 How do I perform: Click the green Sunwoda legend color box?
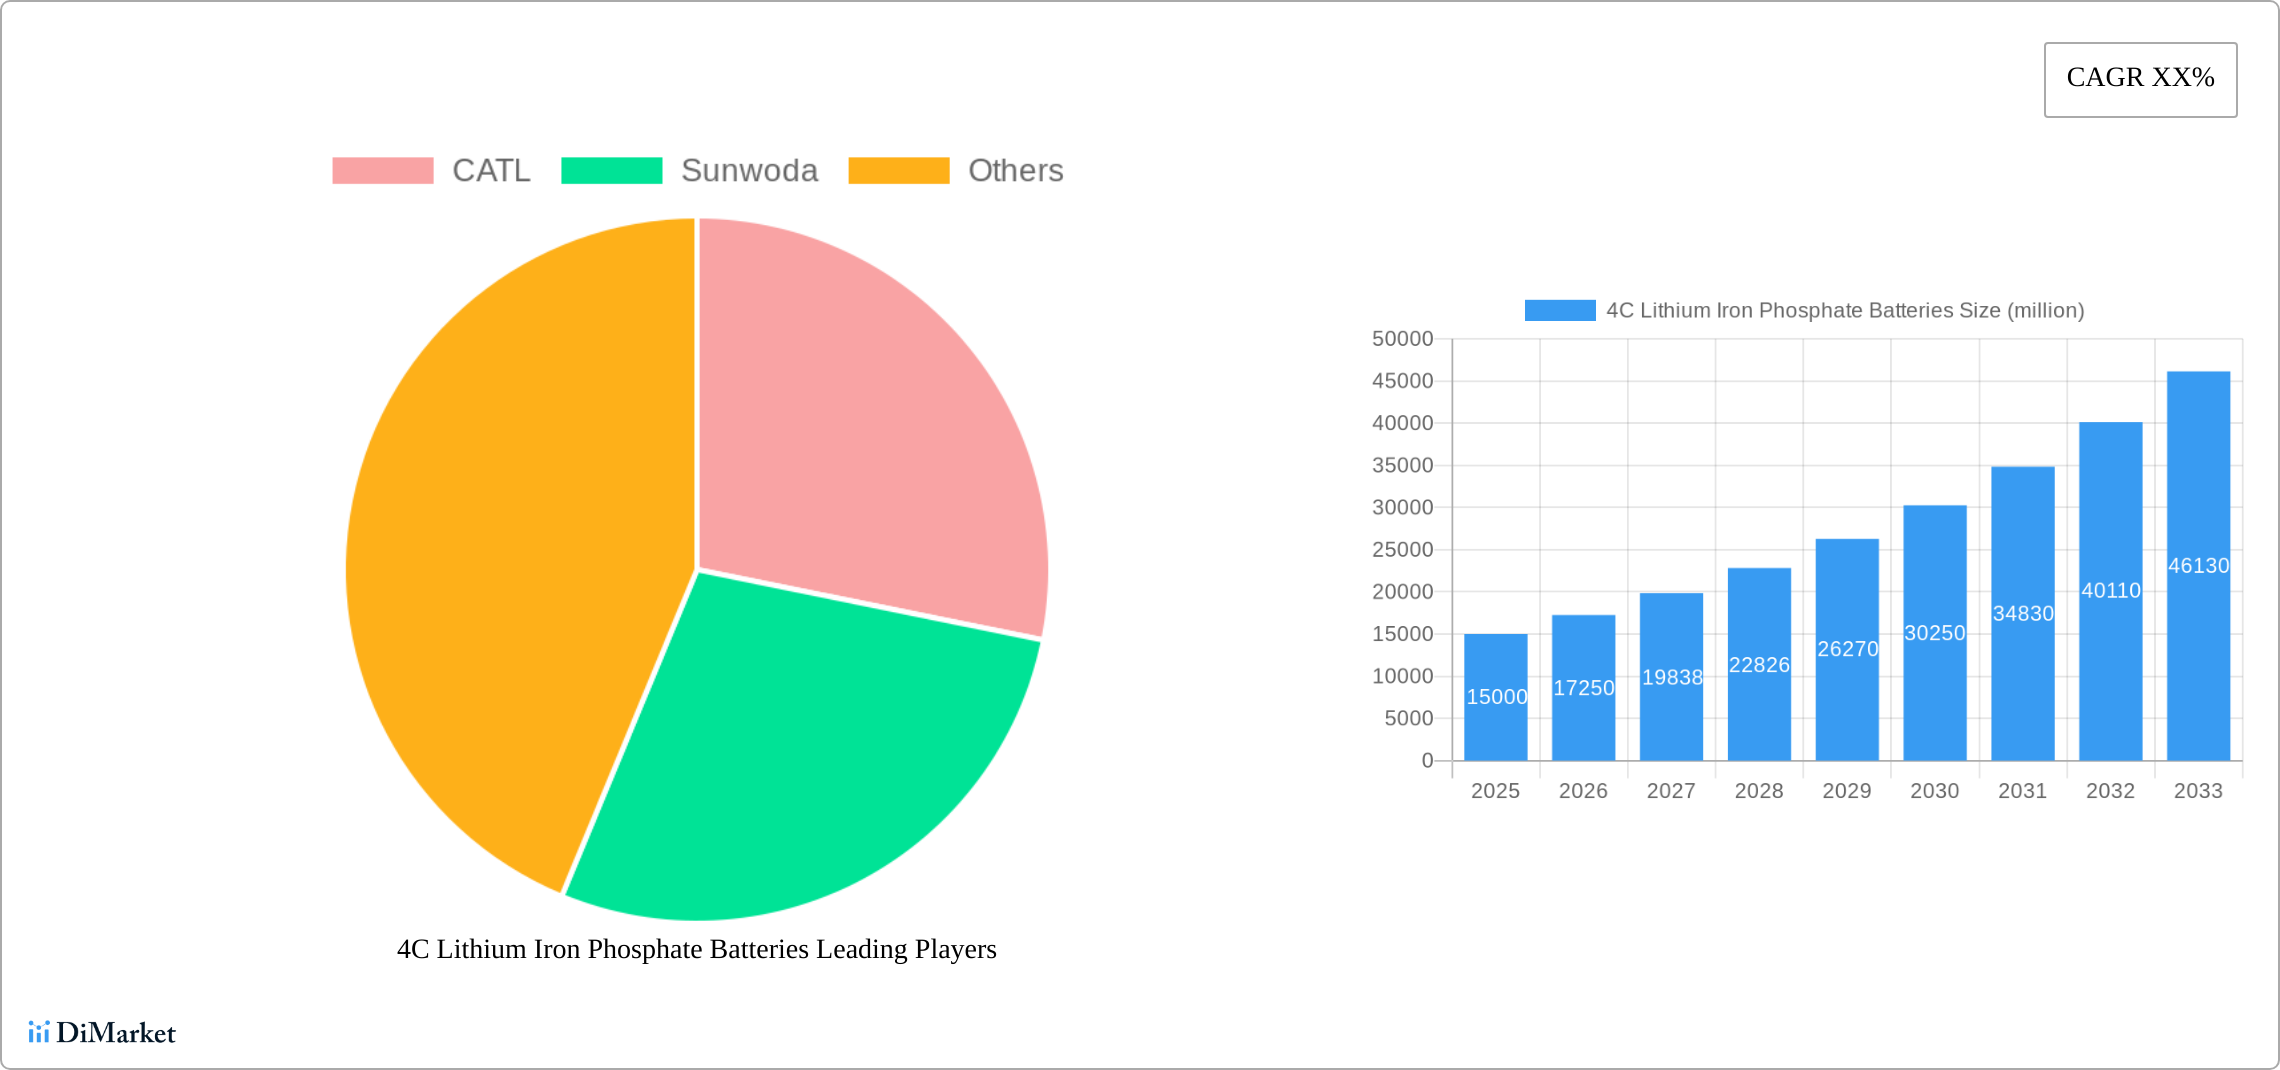click(611, 171)
